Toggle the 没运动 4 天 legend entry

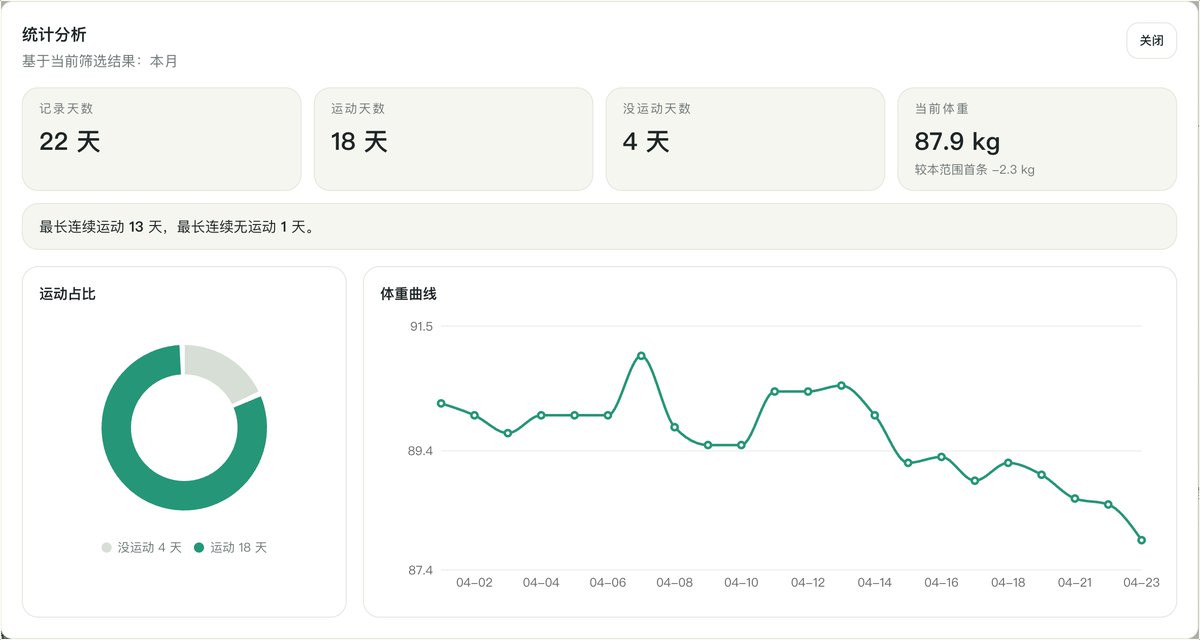pyautogui.click(x=143, y=547)
